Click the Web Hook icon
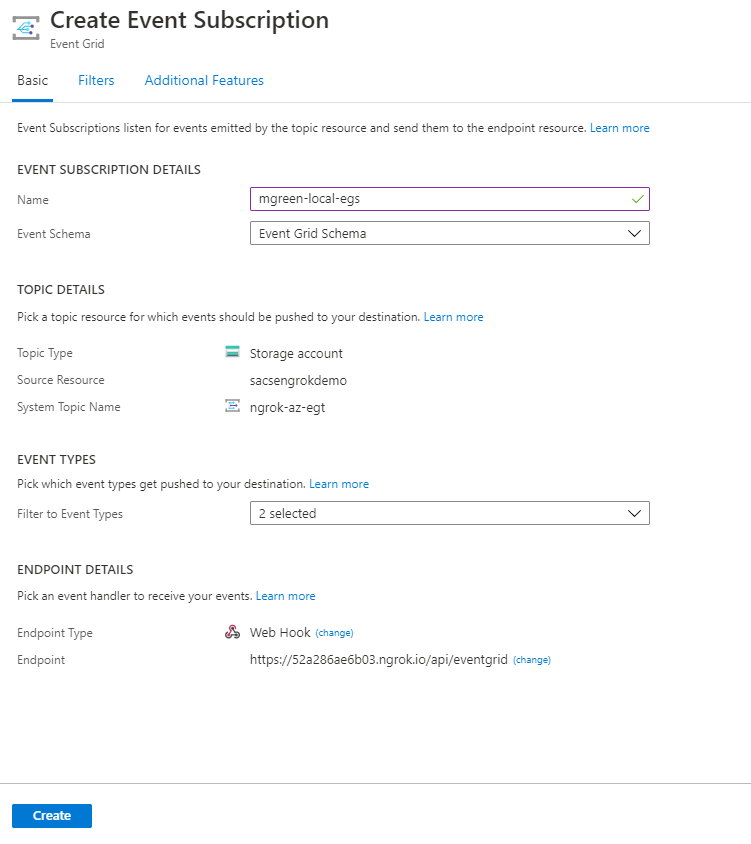The image size is (751, 844). 232,632
